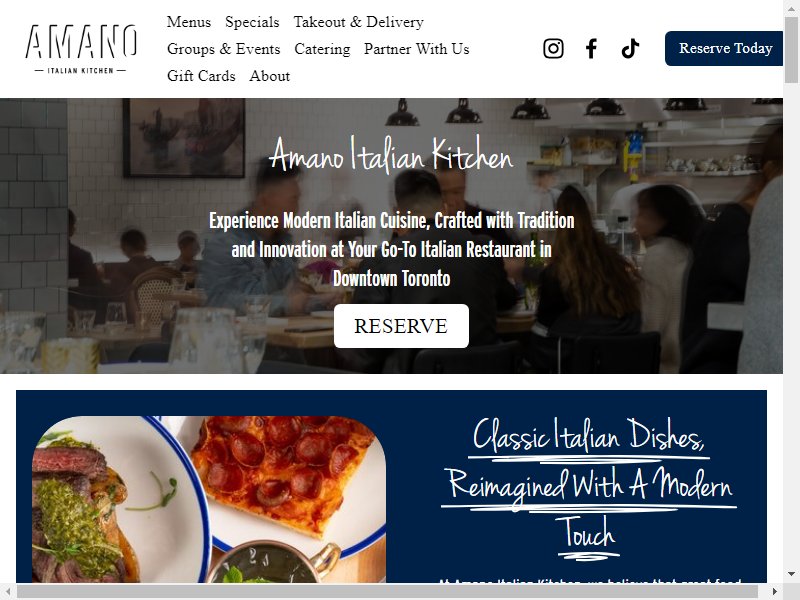Click the white RESERVE hero button
The width and height of the screenshot is (800, 600).
tap(401, 326)
